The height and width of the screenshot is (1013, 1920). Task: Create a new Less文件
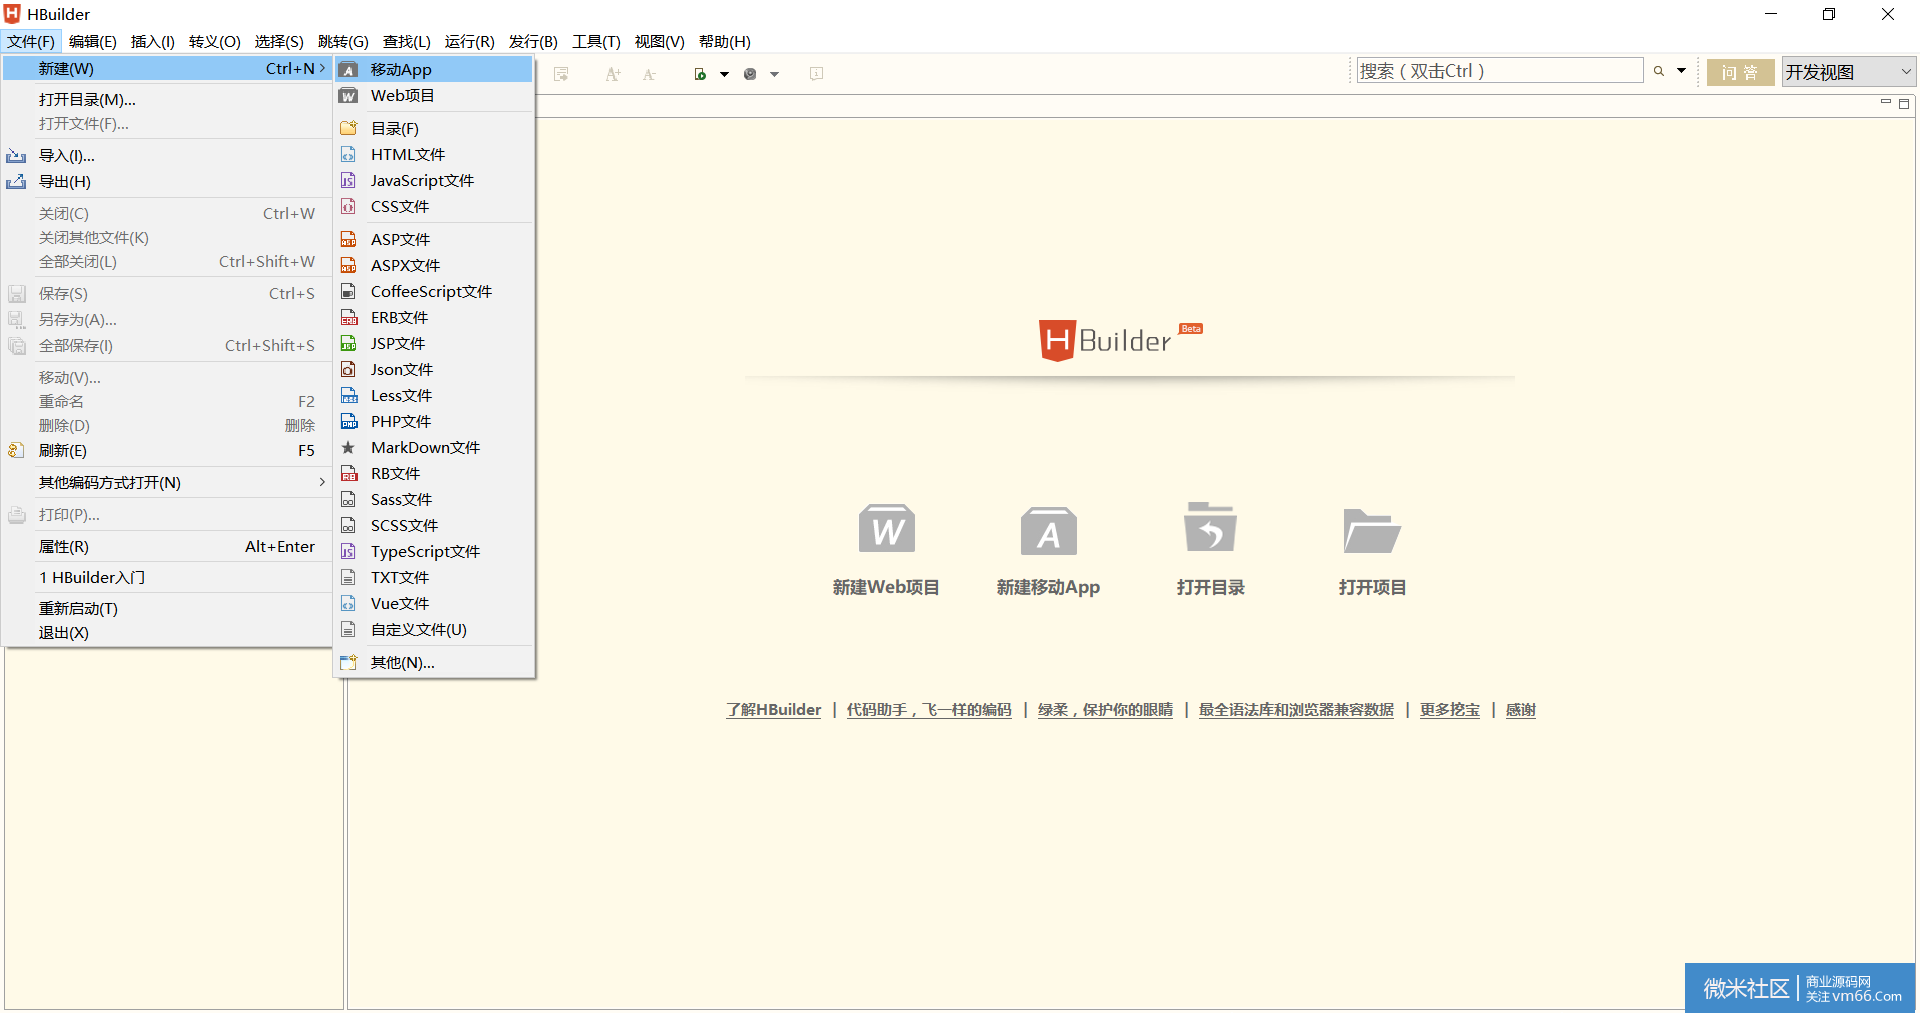coord(434,395)
